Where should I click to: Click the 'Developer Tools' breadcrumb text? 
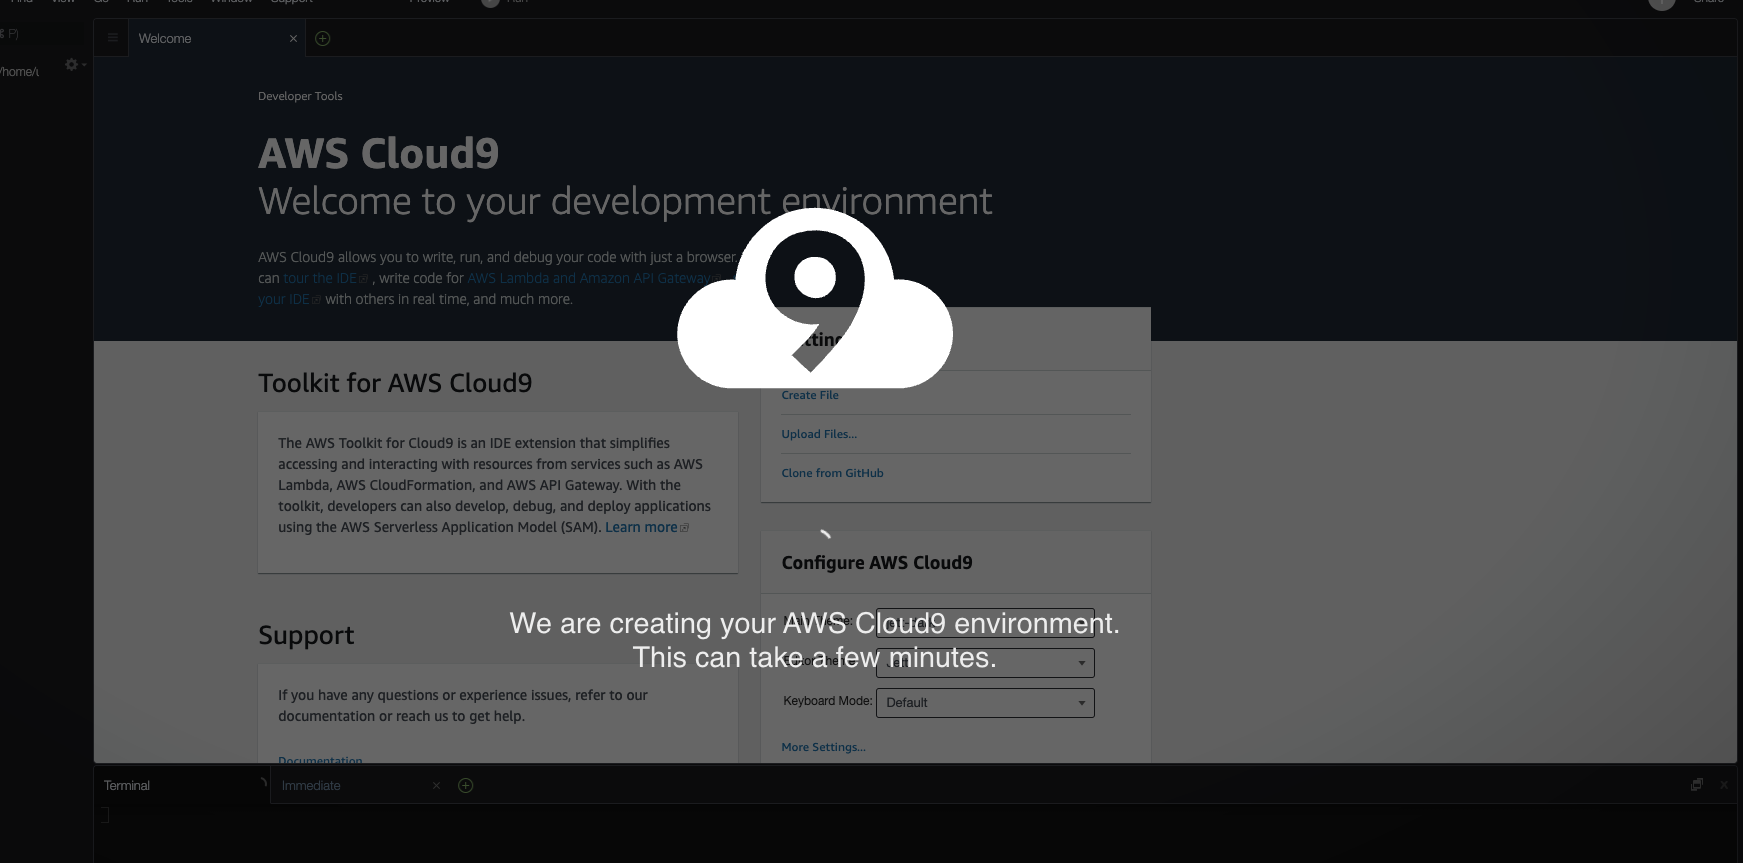pos(300,96)
